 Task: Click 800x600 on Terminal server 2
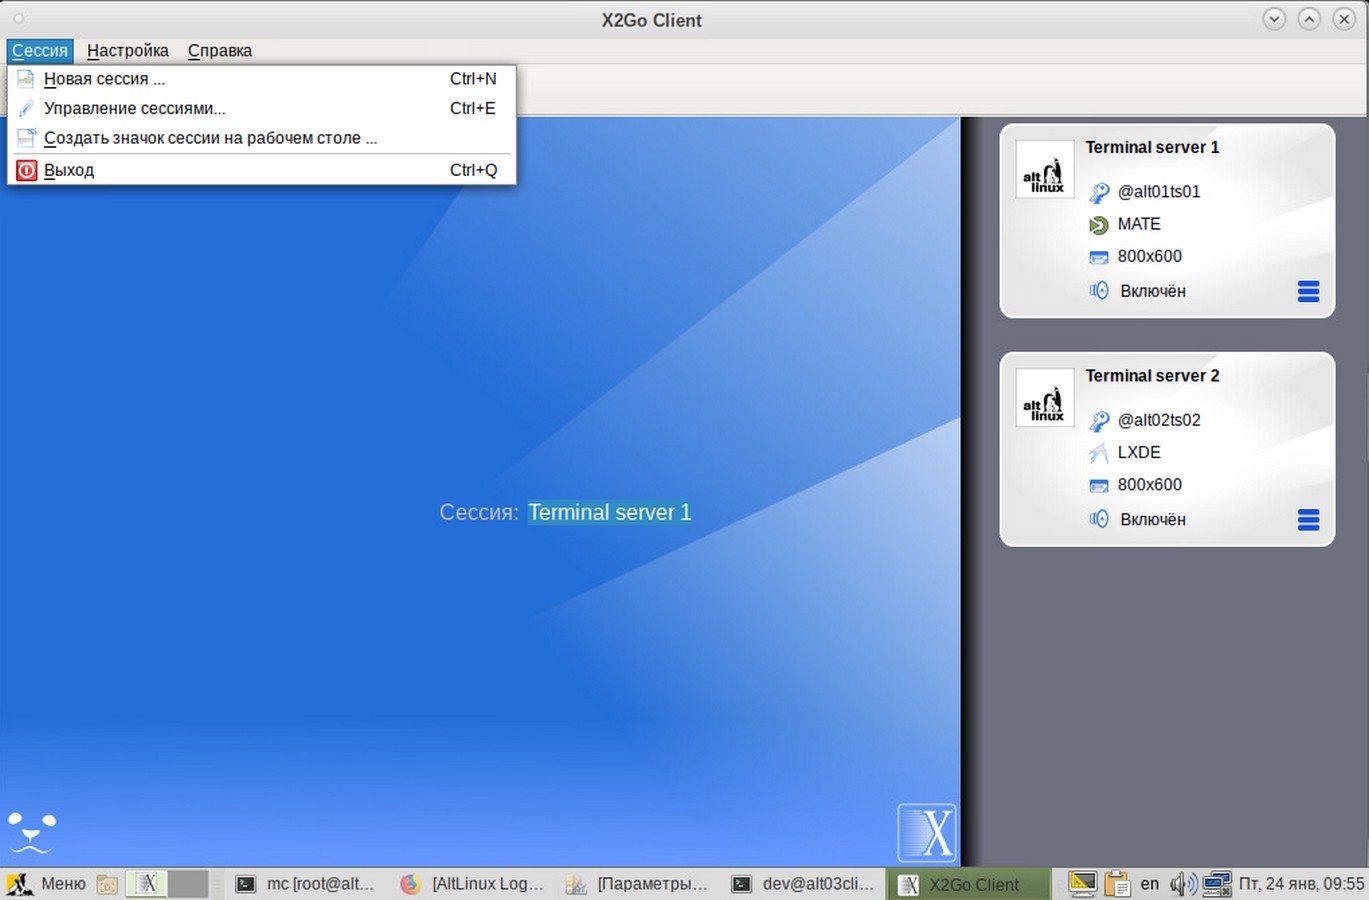(1149, 484)
